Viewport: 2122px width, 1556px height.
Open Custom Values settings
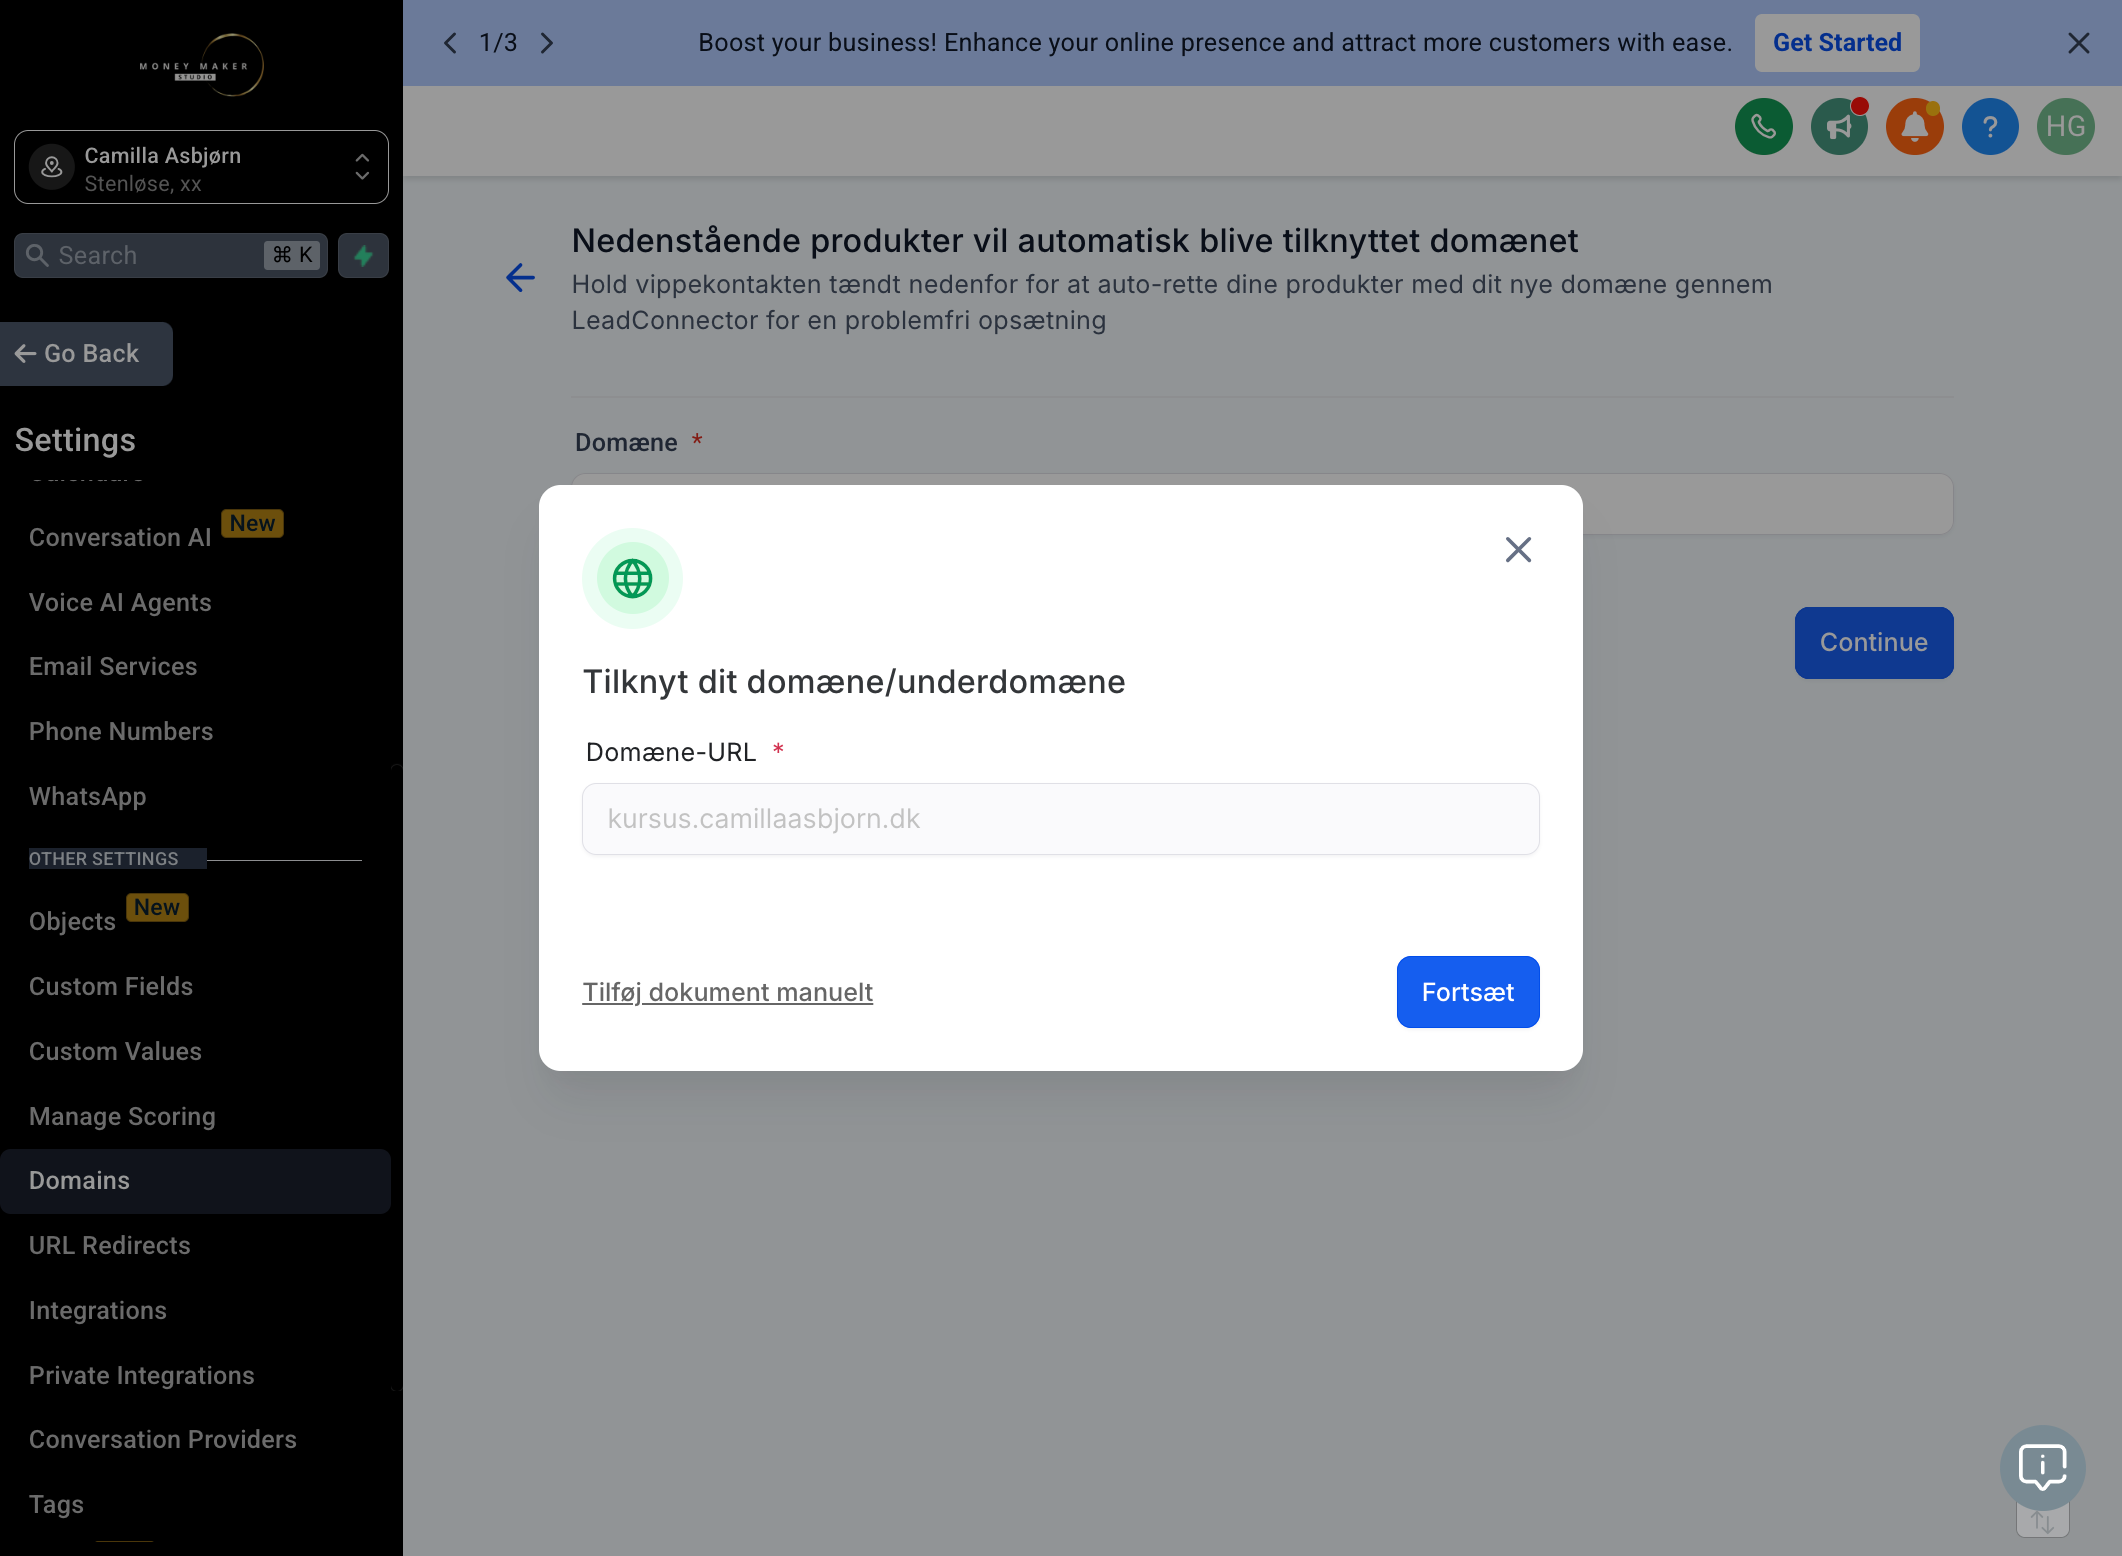point(115,1051)
